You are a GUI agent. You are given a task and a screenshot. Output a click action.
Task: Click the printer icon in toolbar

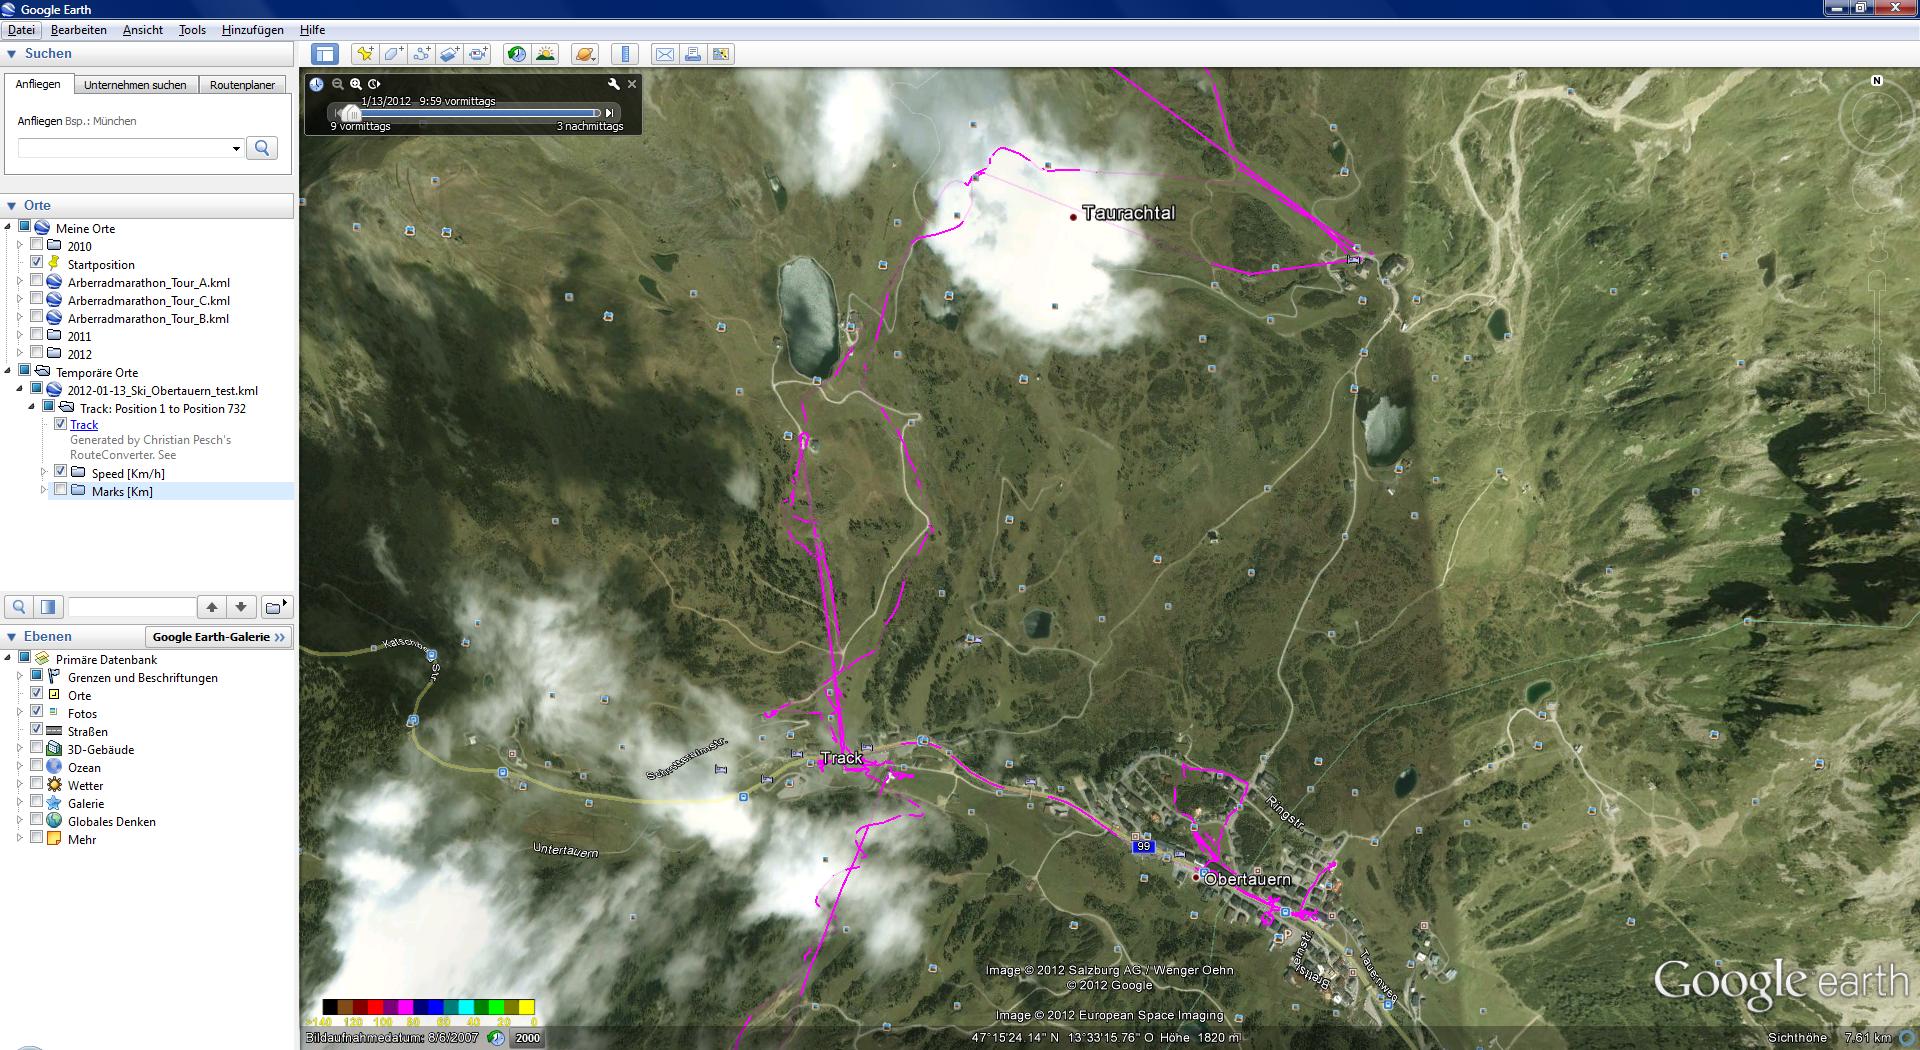(x=692, y=54)
